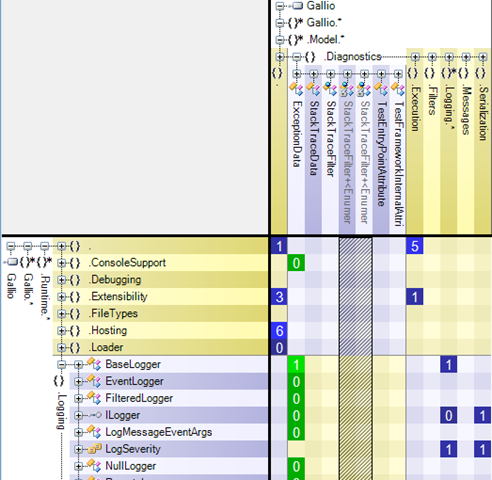Select the .Debugging namespace row
The width and height of the screenshot is (492, 480).
[x=161, y=280]
